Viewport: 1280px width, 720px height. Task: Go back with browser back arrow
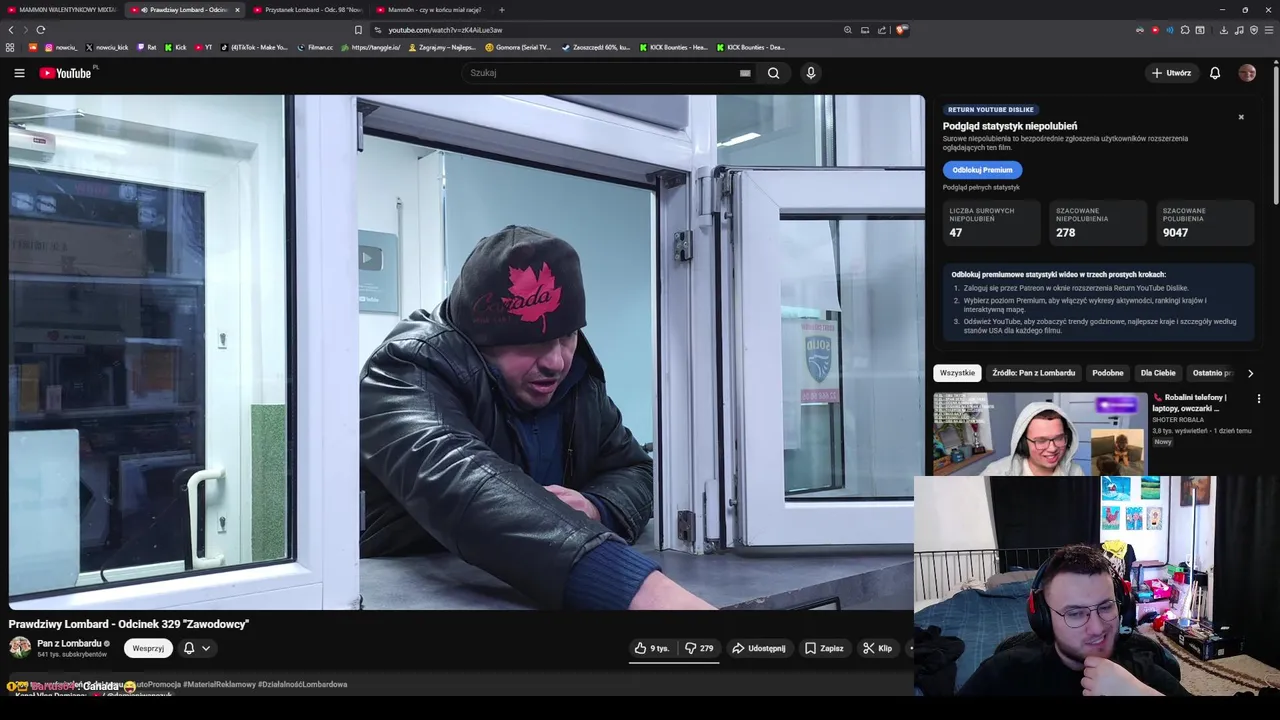11,30
